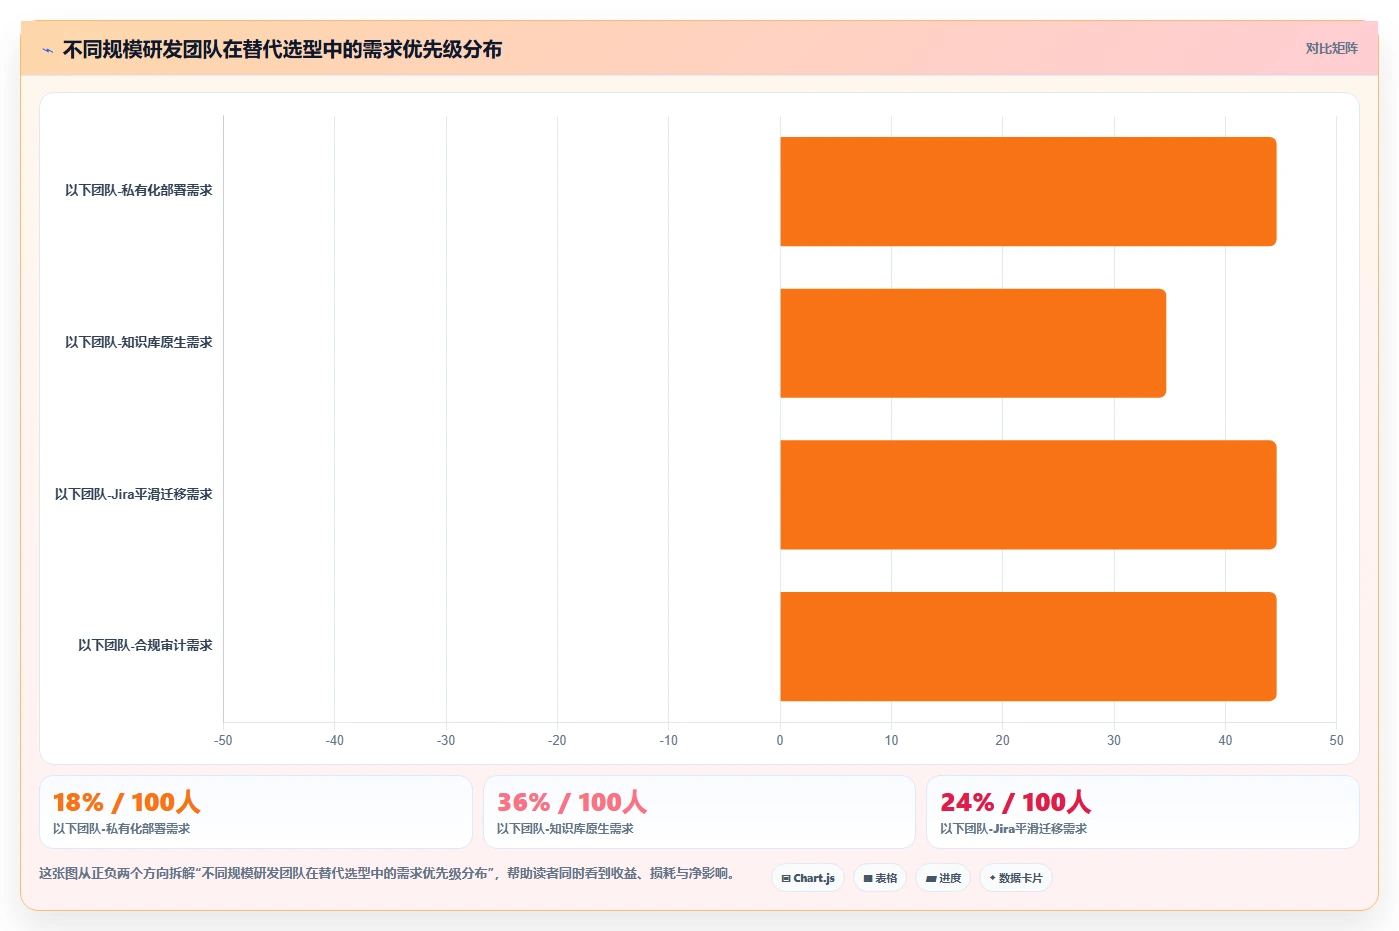Click the x-axis tick label -40
The image size is (1399, 931).
coord(334,740)
